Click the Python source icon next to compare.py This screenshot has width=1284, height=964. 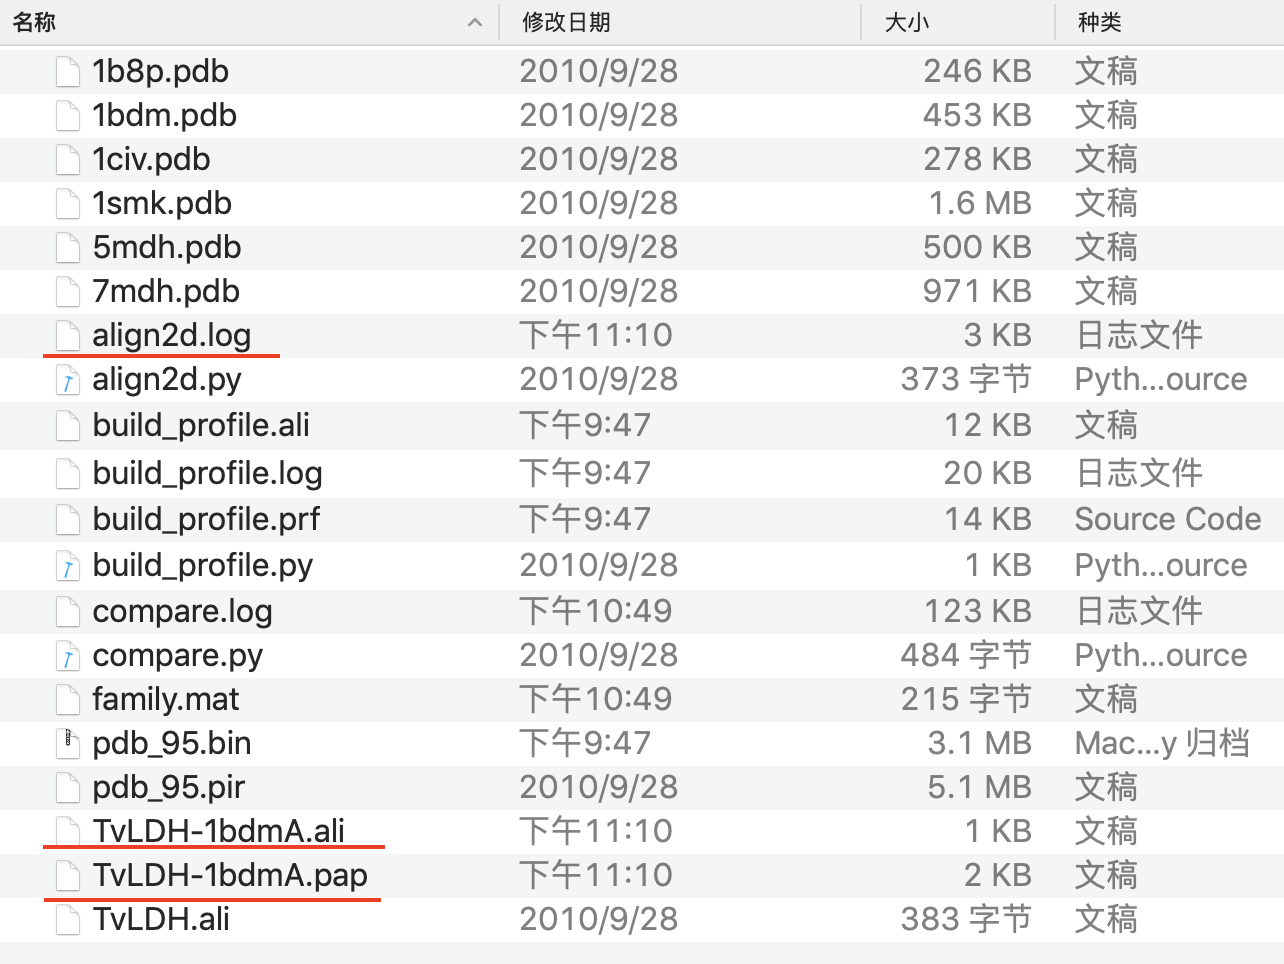[x=67, y=655]
